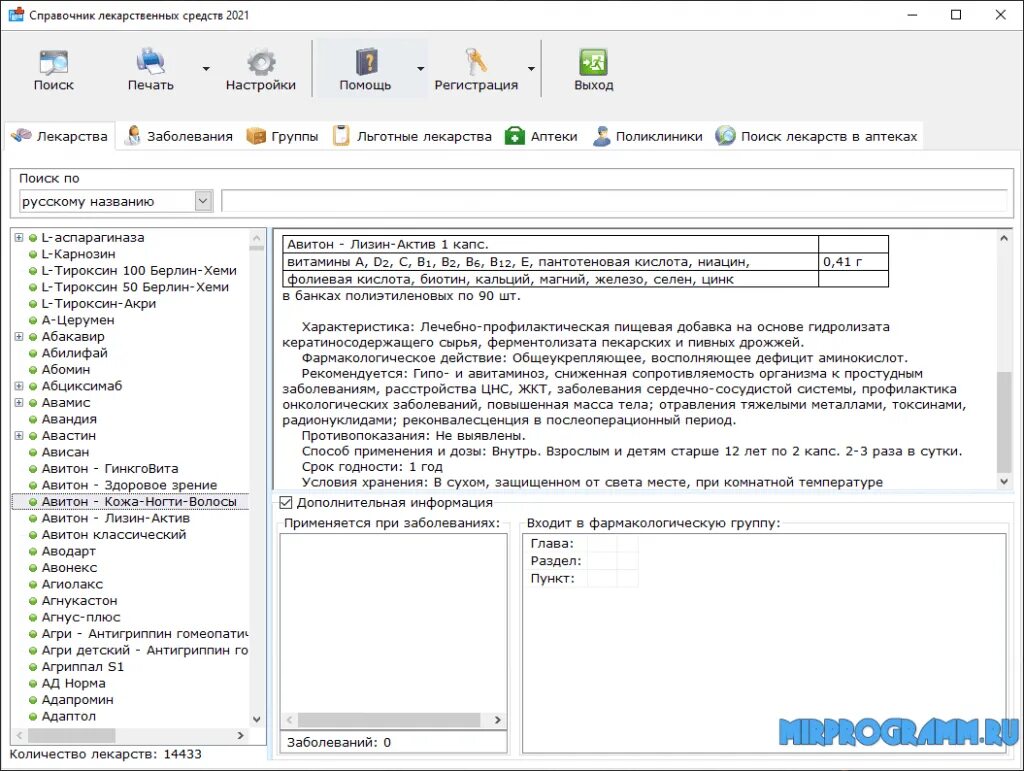Screen dimensions: 1024x771
Task: Open the Льготные лекарства tab
Action: pos(412,136)
